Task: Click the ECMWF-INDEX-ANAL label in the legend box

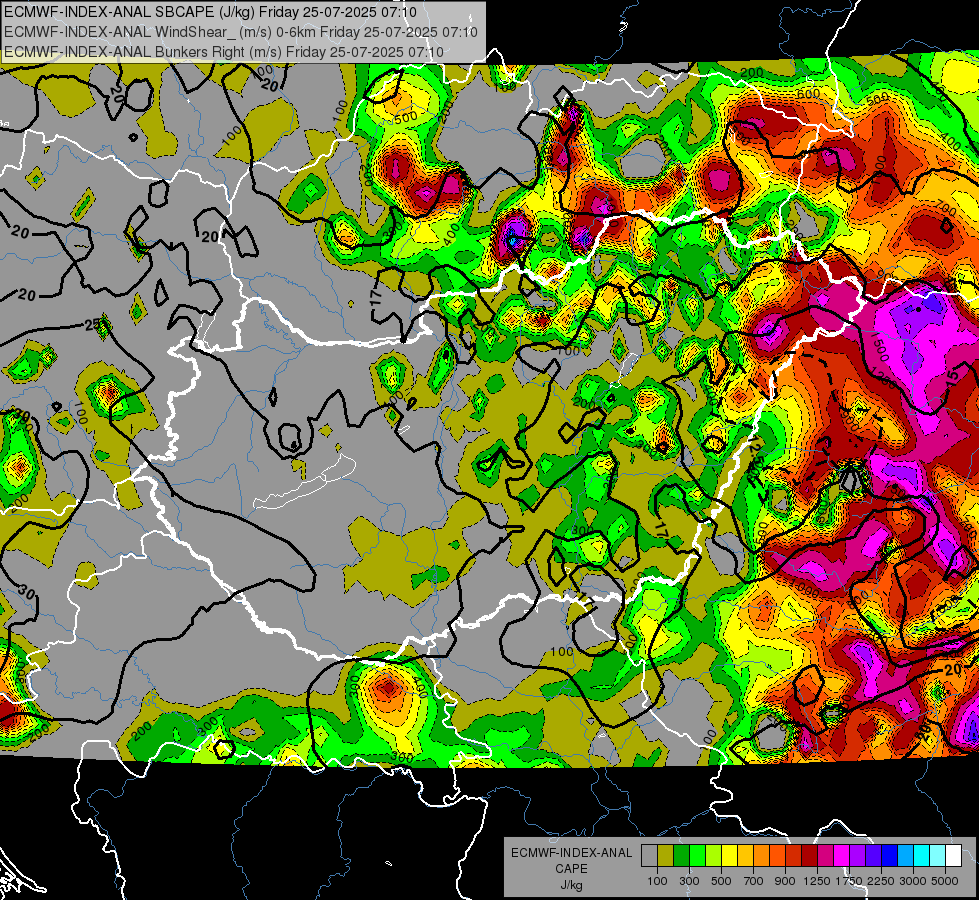Action: pyautogui.click(x=572, y=853)
